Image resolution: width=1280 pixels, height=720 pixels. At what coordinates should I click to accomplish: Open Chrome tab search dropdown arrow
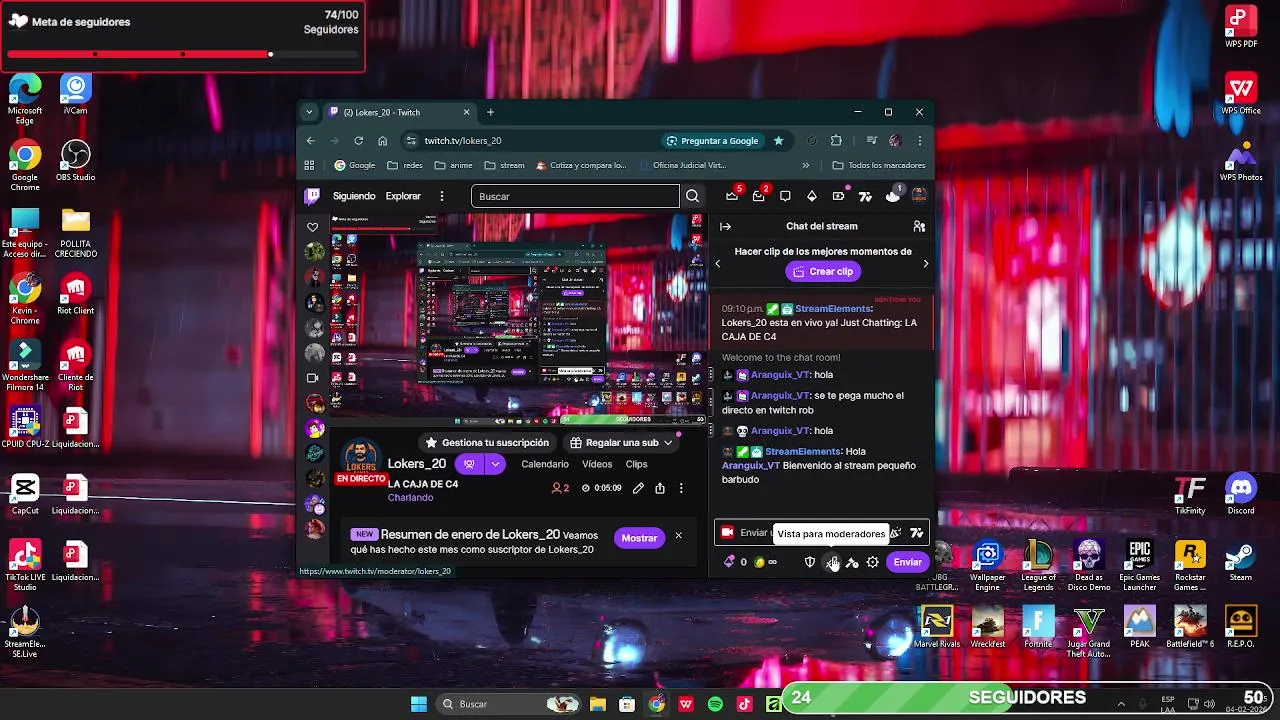(x=310, y=112)
